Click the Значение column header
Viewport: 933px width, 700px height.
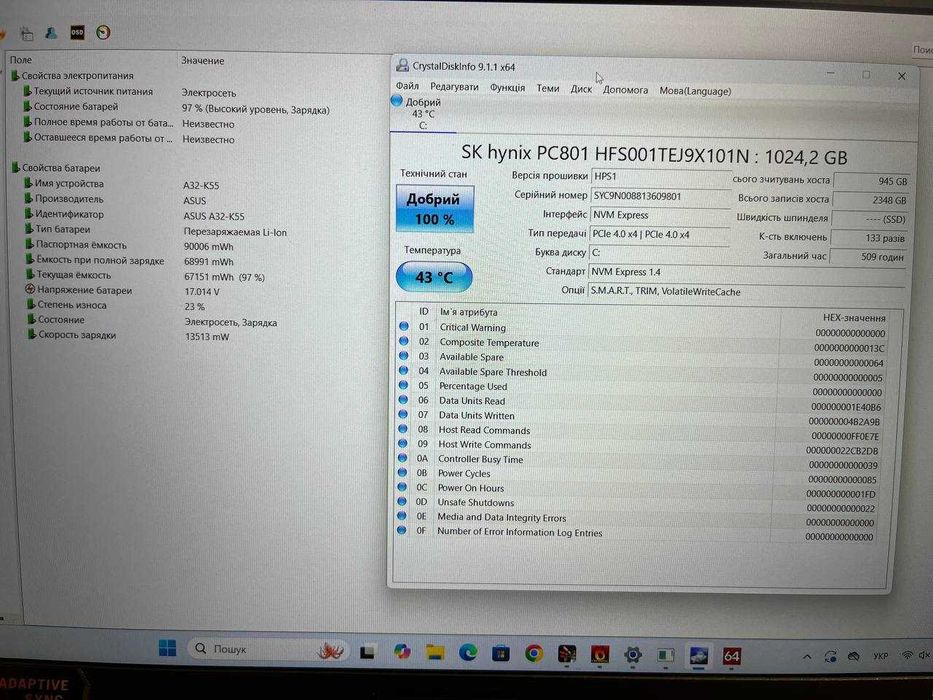point(203,61)
